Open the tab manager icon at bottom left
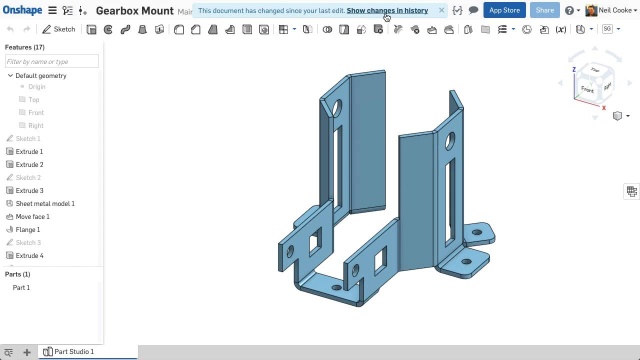 point(9,352)
